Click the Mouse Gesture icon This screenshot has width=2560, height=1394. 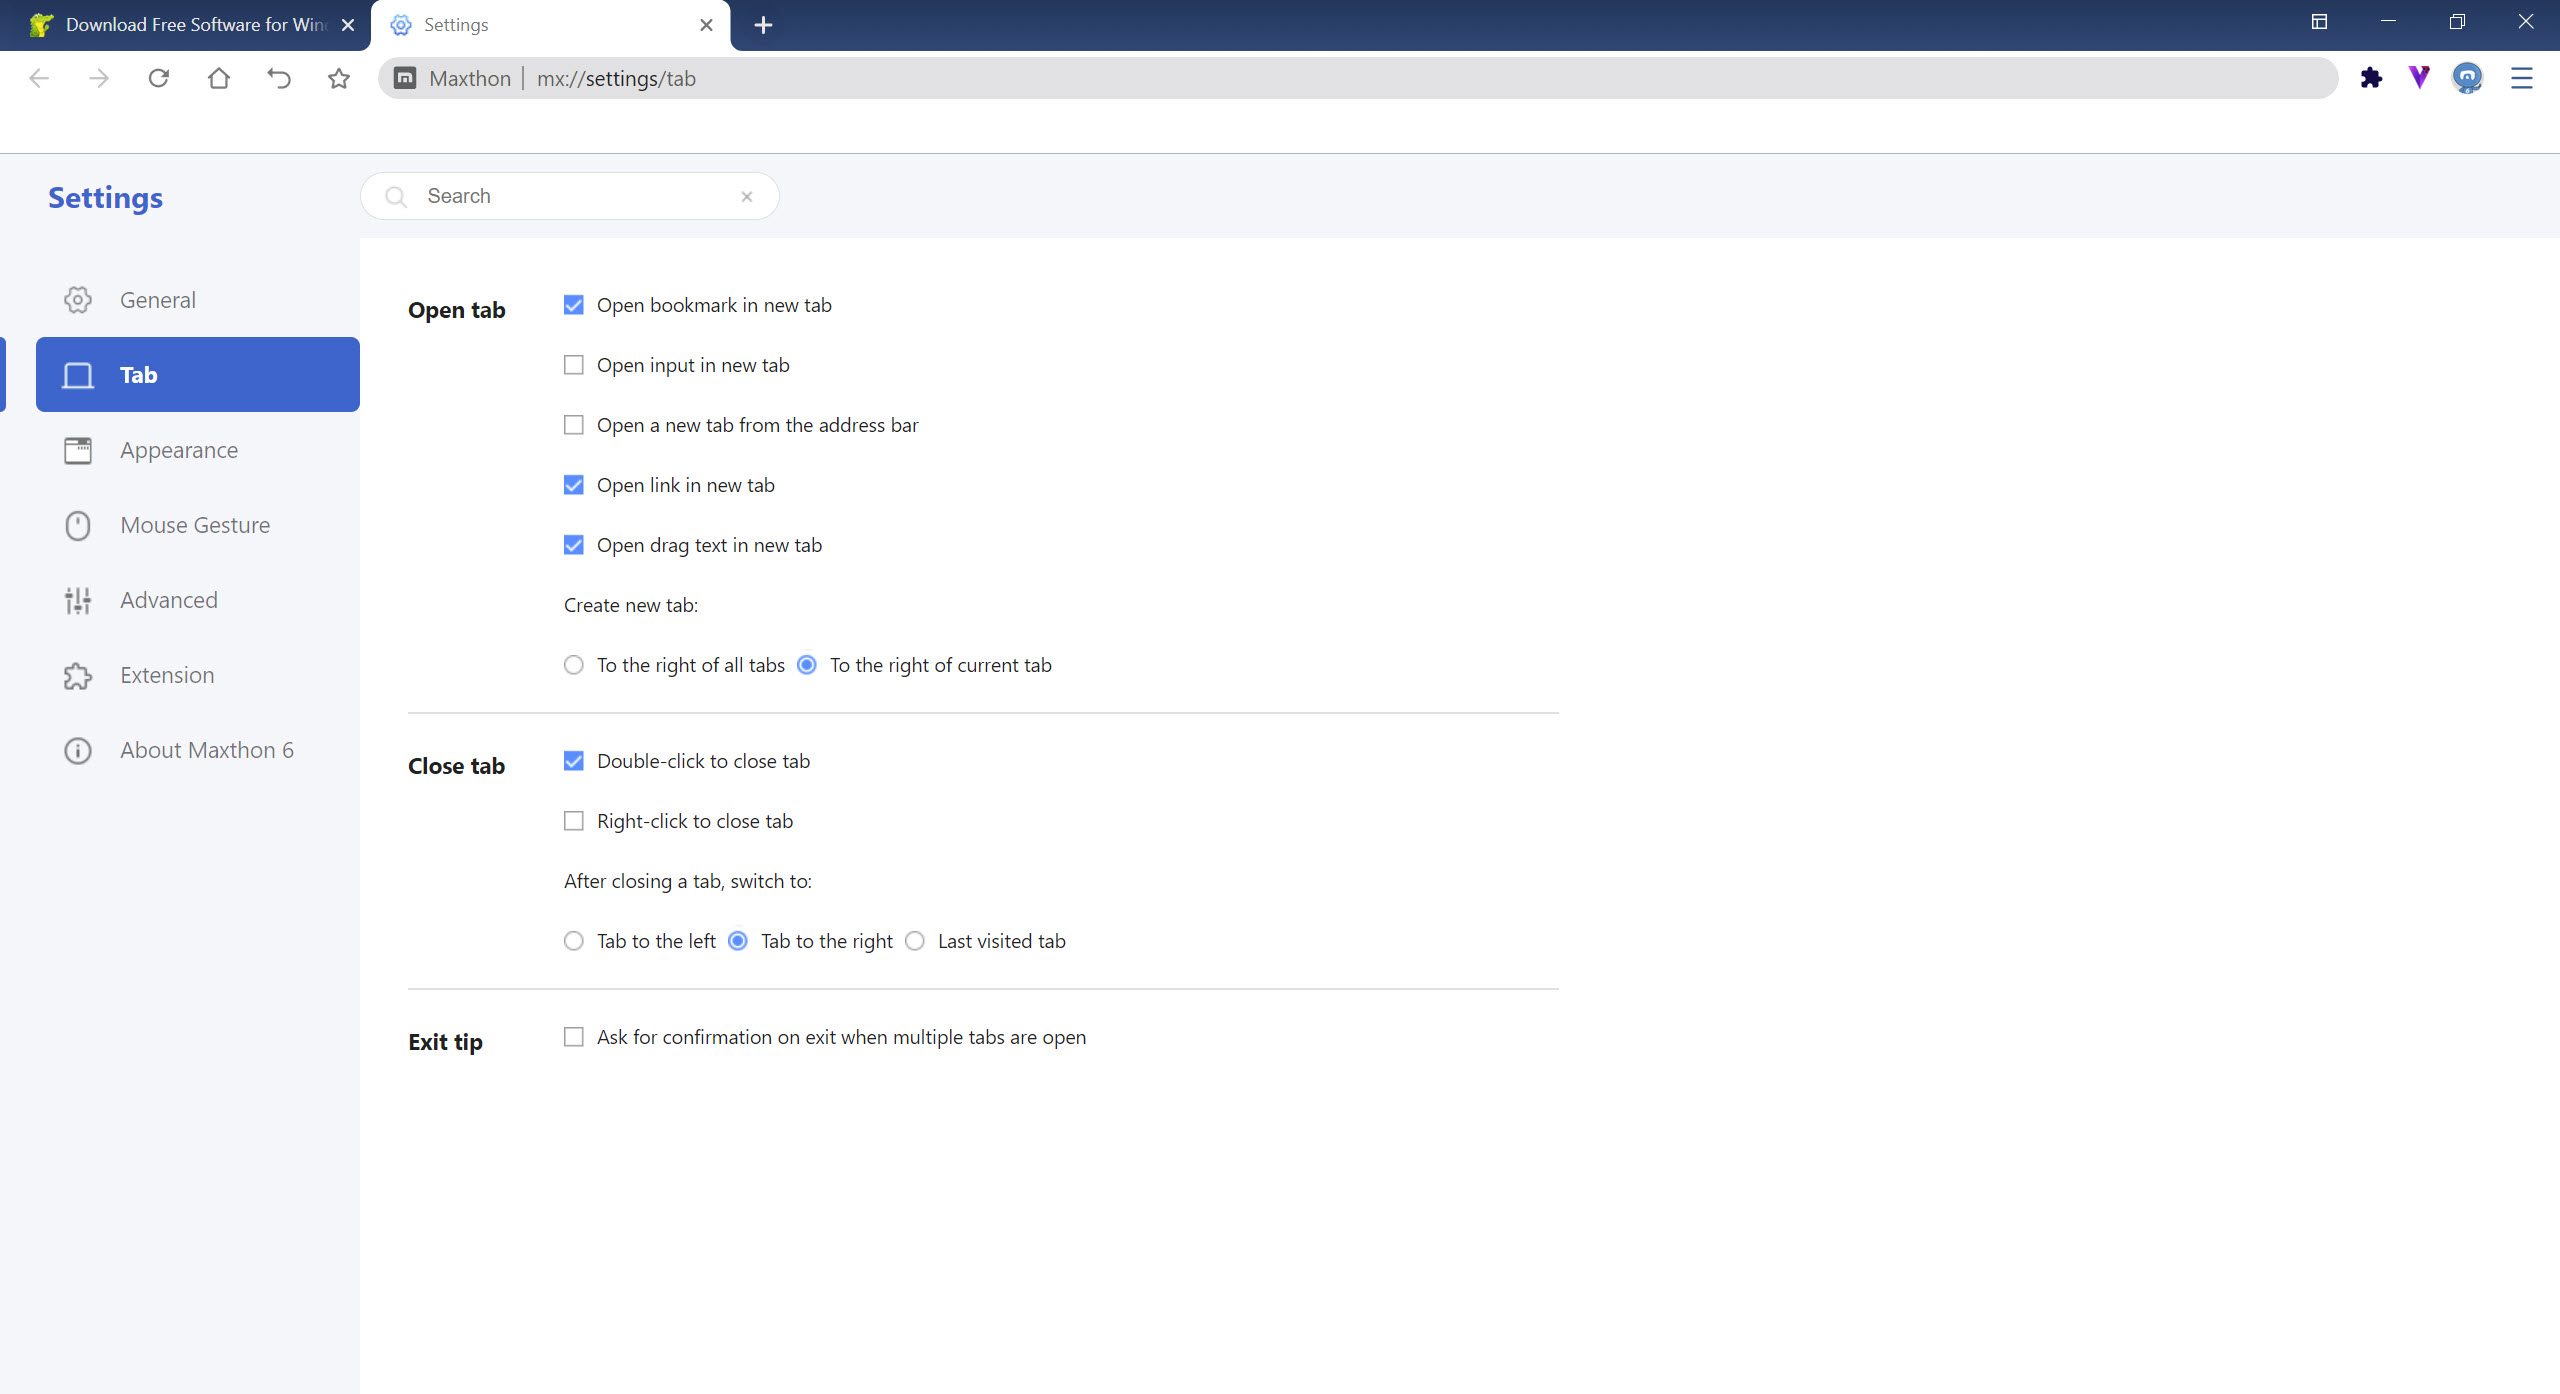(78, 525)
